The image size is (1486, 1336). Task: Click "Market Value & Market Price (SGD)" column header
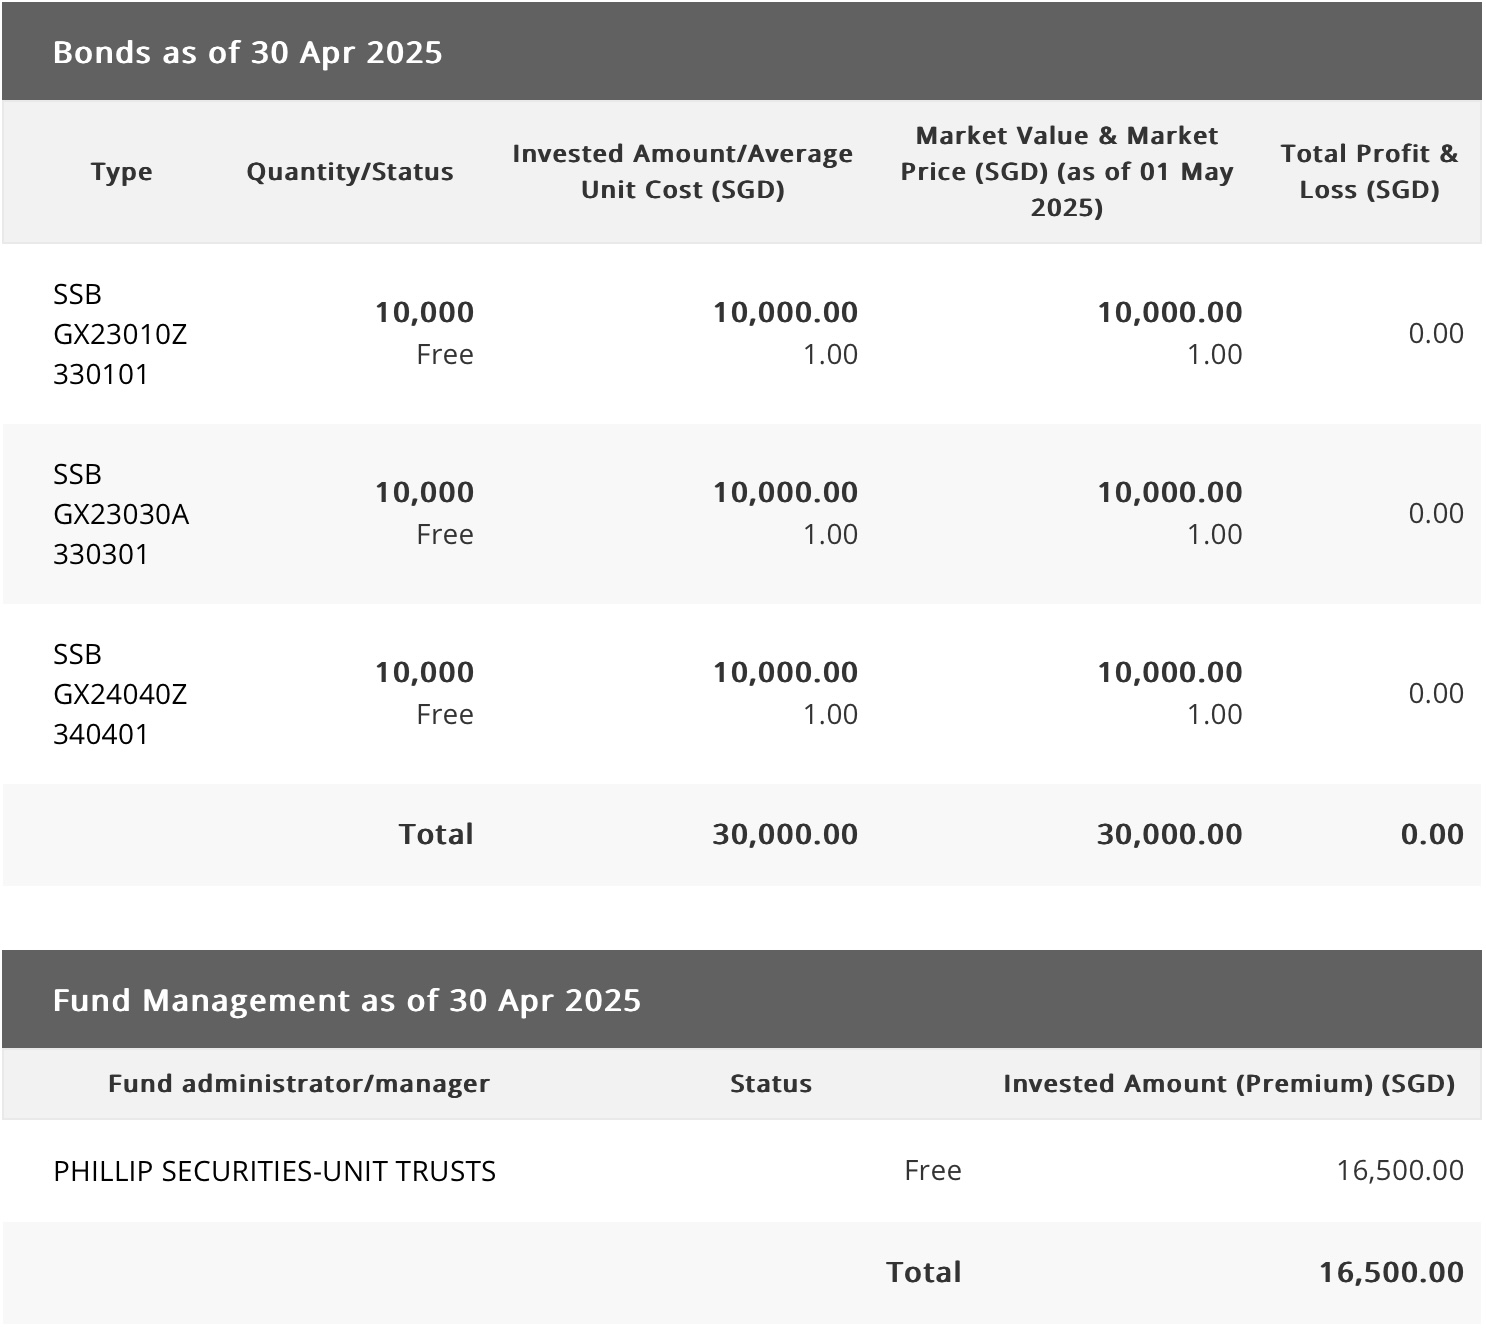1067,171
